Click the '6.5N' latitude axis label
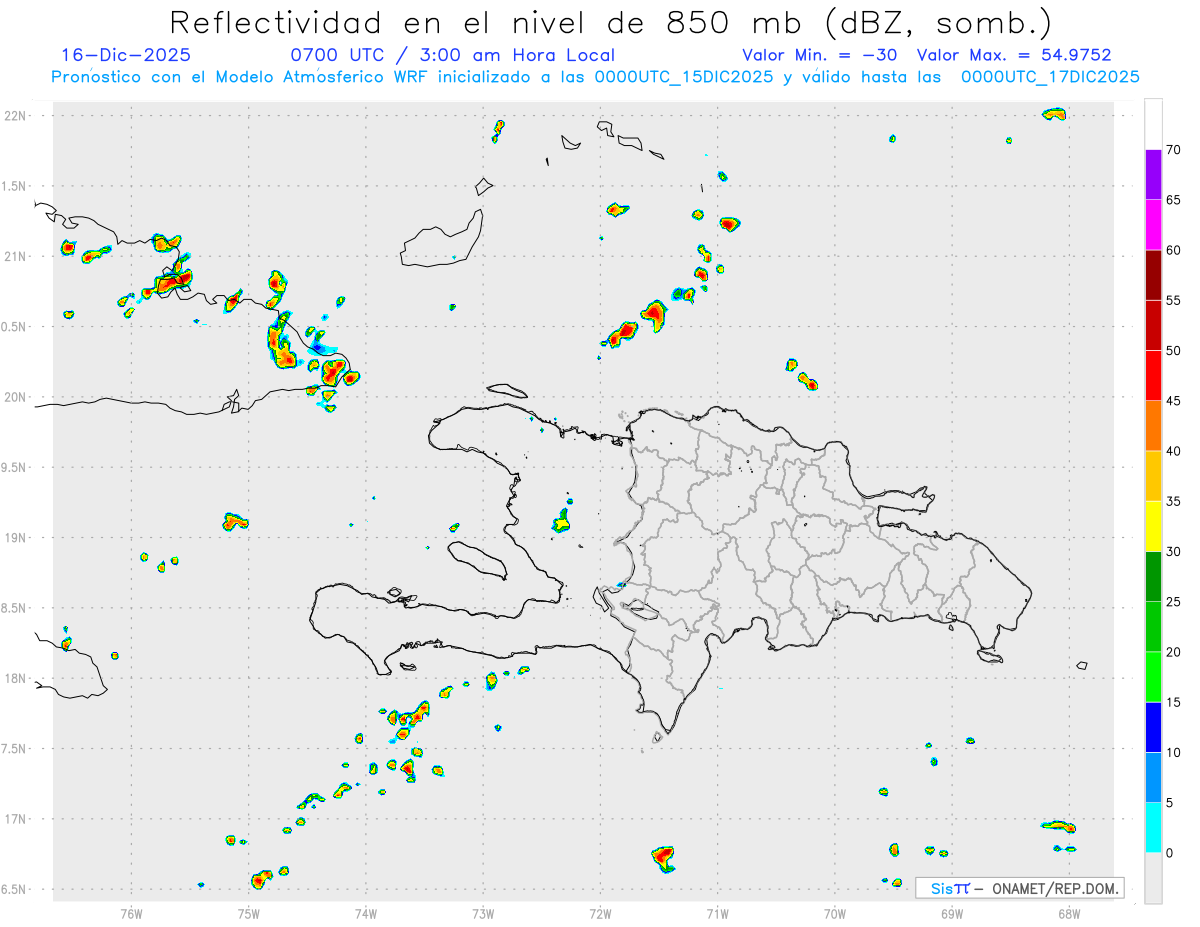1200x927 pixels. pos(15,889)
